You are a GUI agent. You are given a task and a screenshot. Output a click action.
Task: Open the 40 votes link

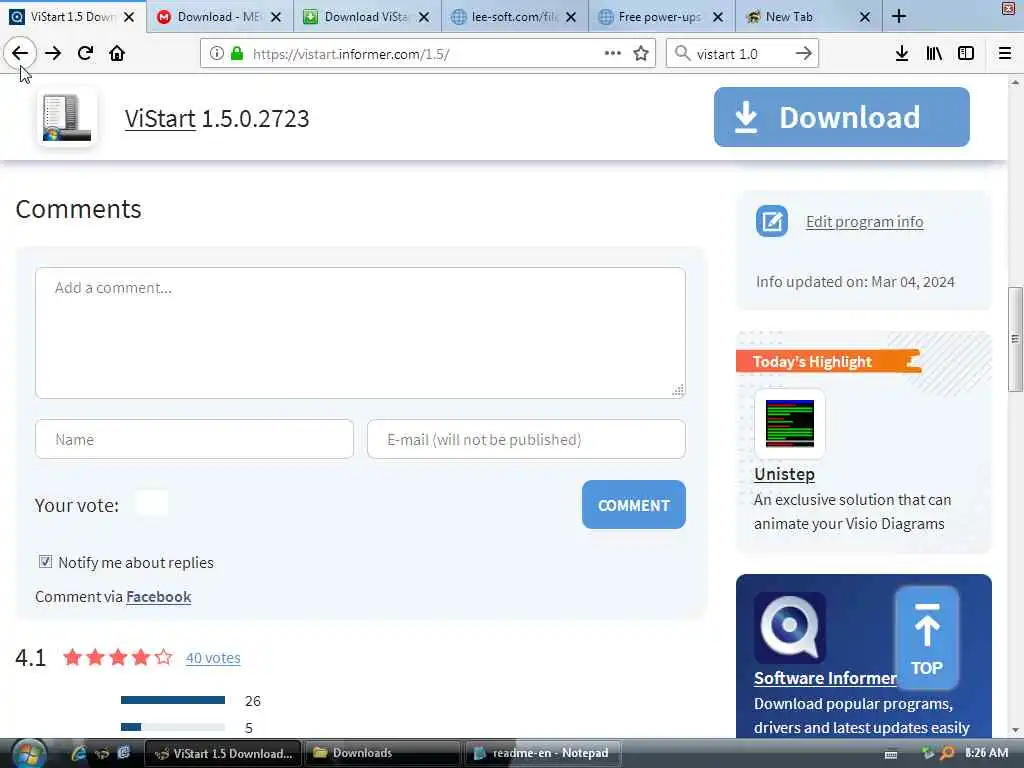pos(213,658)
